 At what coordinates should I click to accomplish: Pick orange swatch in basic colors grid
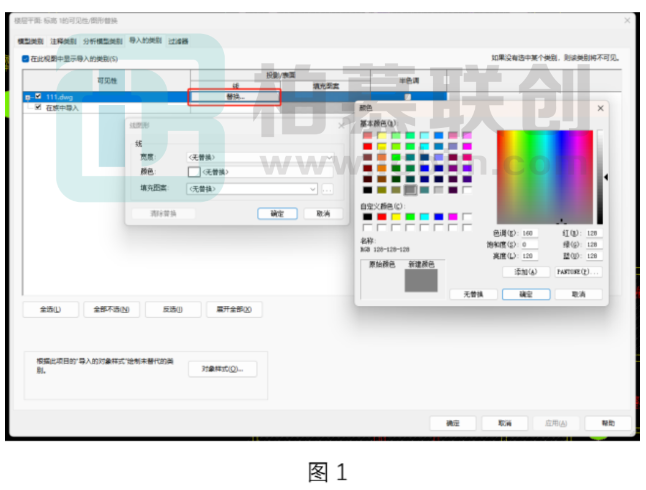coord(382,168)
